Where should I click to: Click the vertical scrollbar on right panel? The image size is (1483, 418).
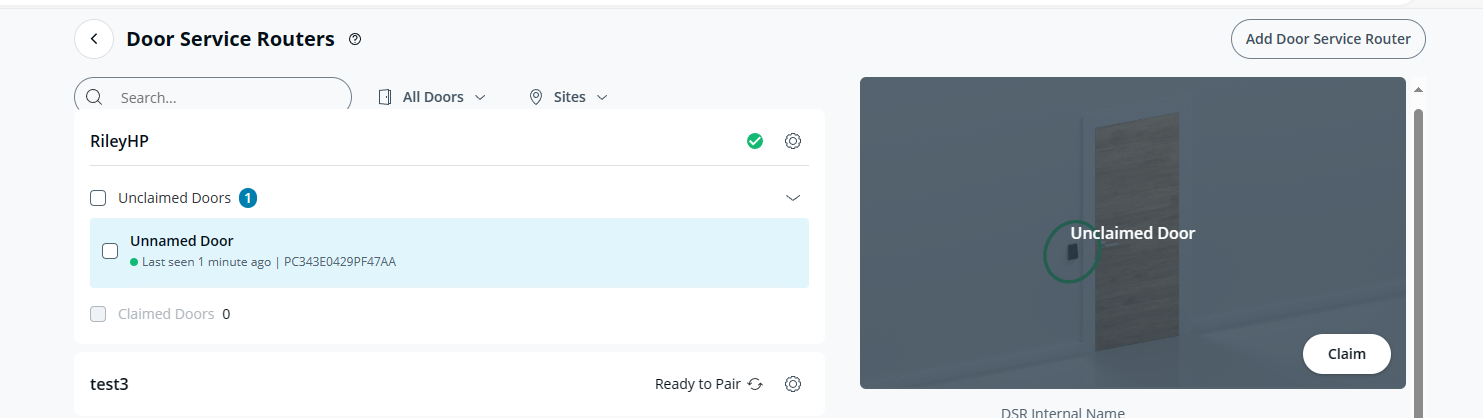1418,250
